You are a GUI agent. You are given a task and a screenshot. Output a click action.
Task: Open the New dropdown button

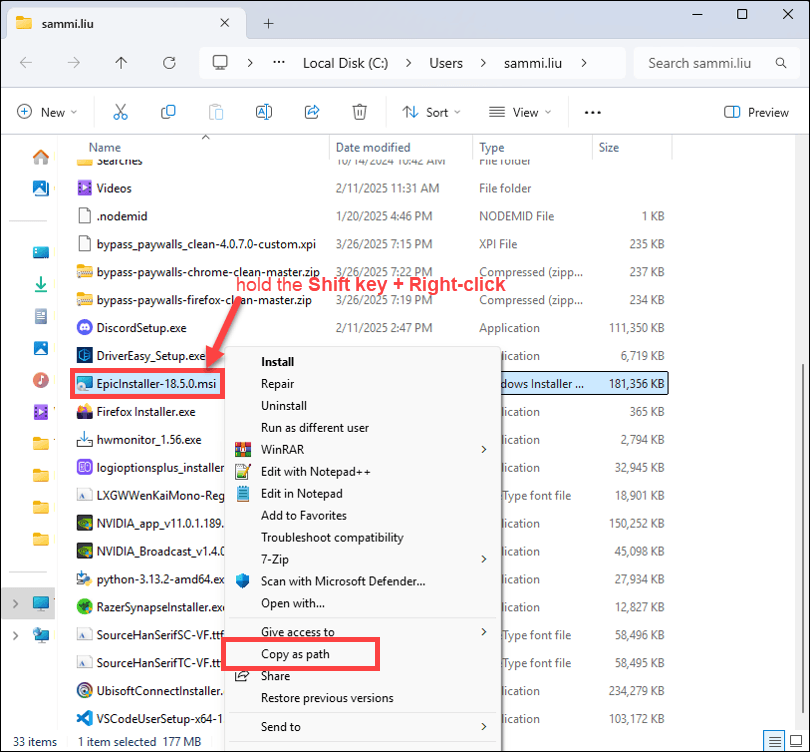47,112
